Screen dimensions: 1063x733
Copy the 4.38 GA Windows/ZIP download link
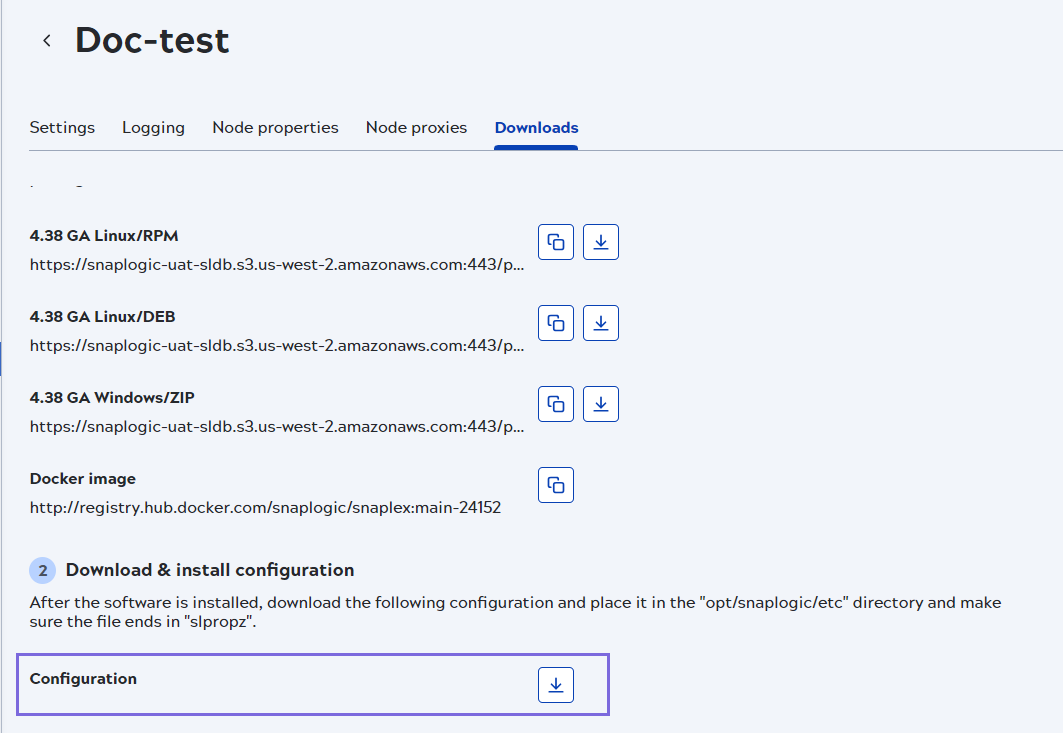tap(555, 403)
